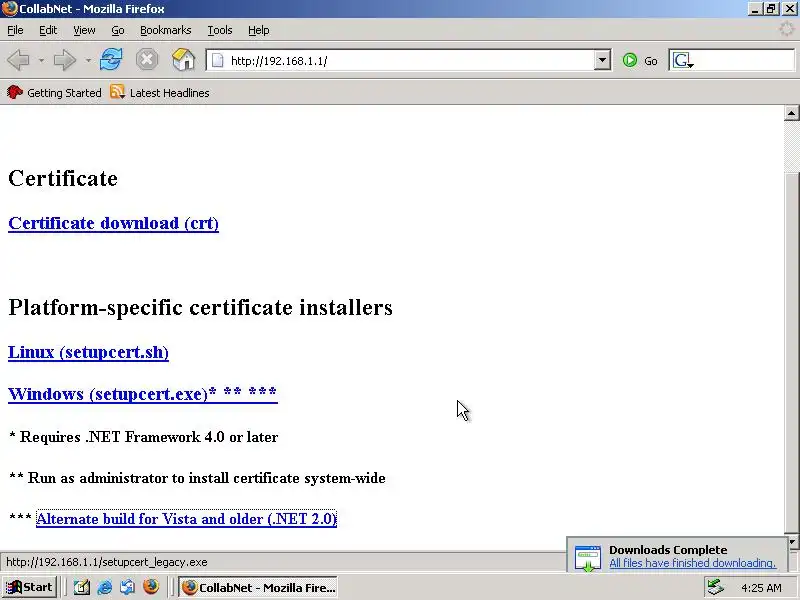The height and width of the screenshot is (600, 800).
Task: Click the scrollbar up arrow
Action: point(791,113)
